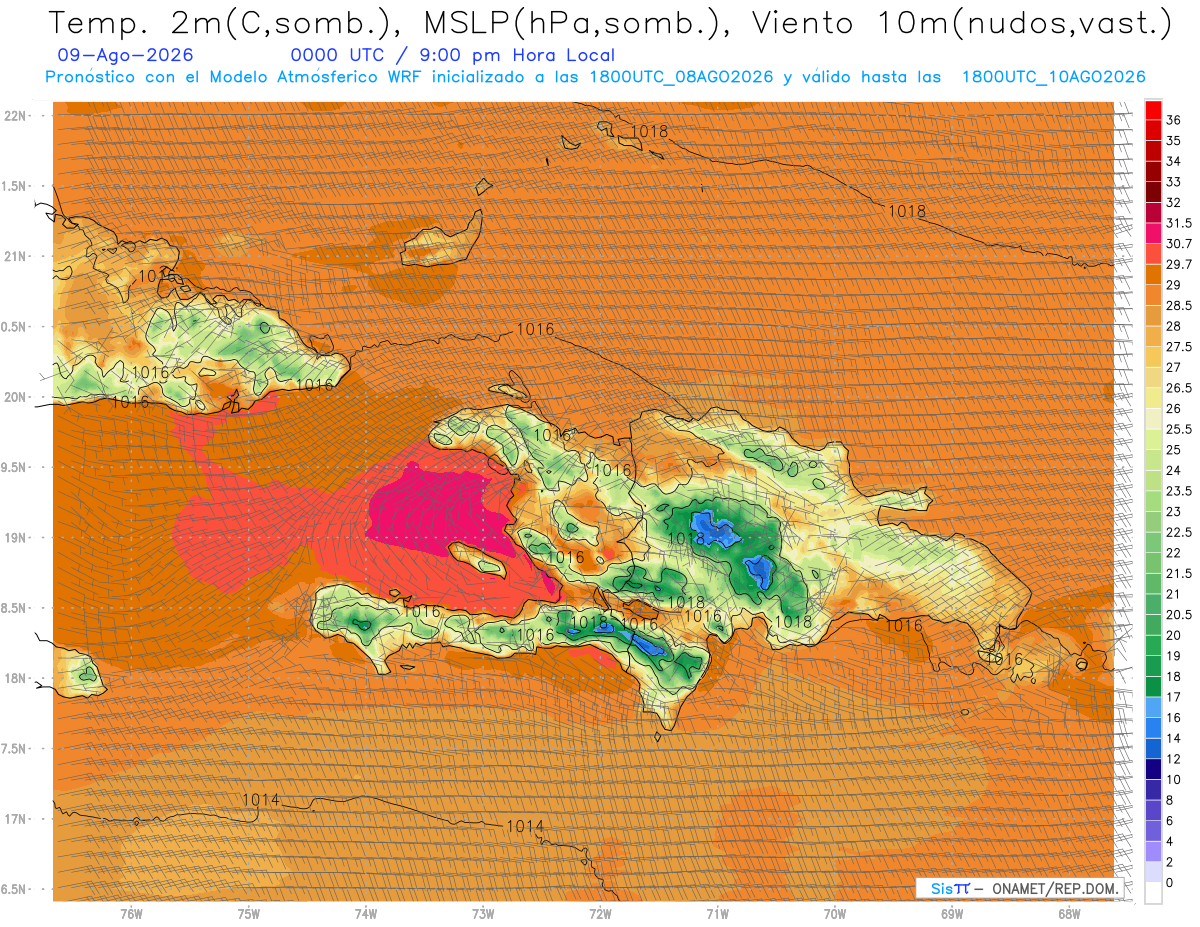Select the yellow legend swatch between 27 and 26.5
The image size is (1200, 927).
pos(1153,378)
